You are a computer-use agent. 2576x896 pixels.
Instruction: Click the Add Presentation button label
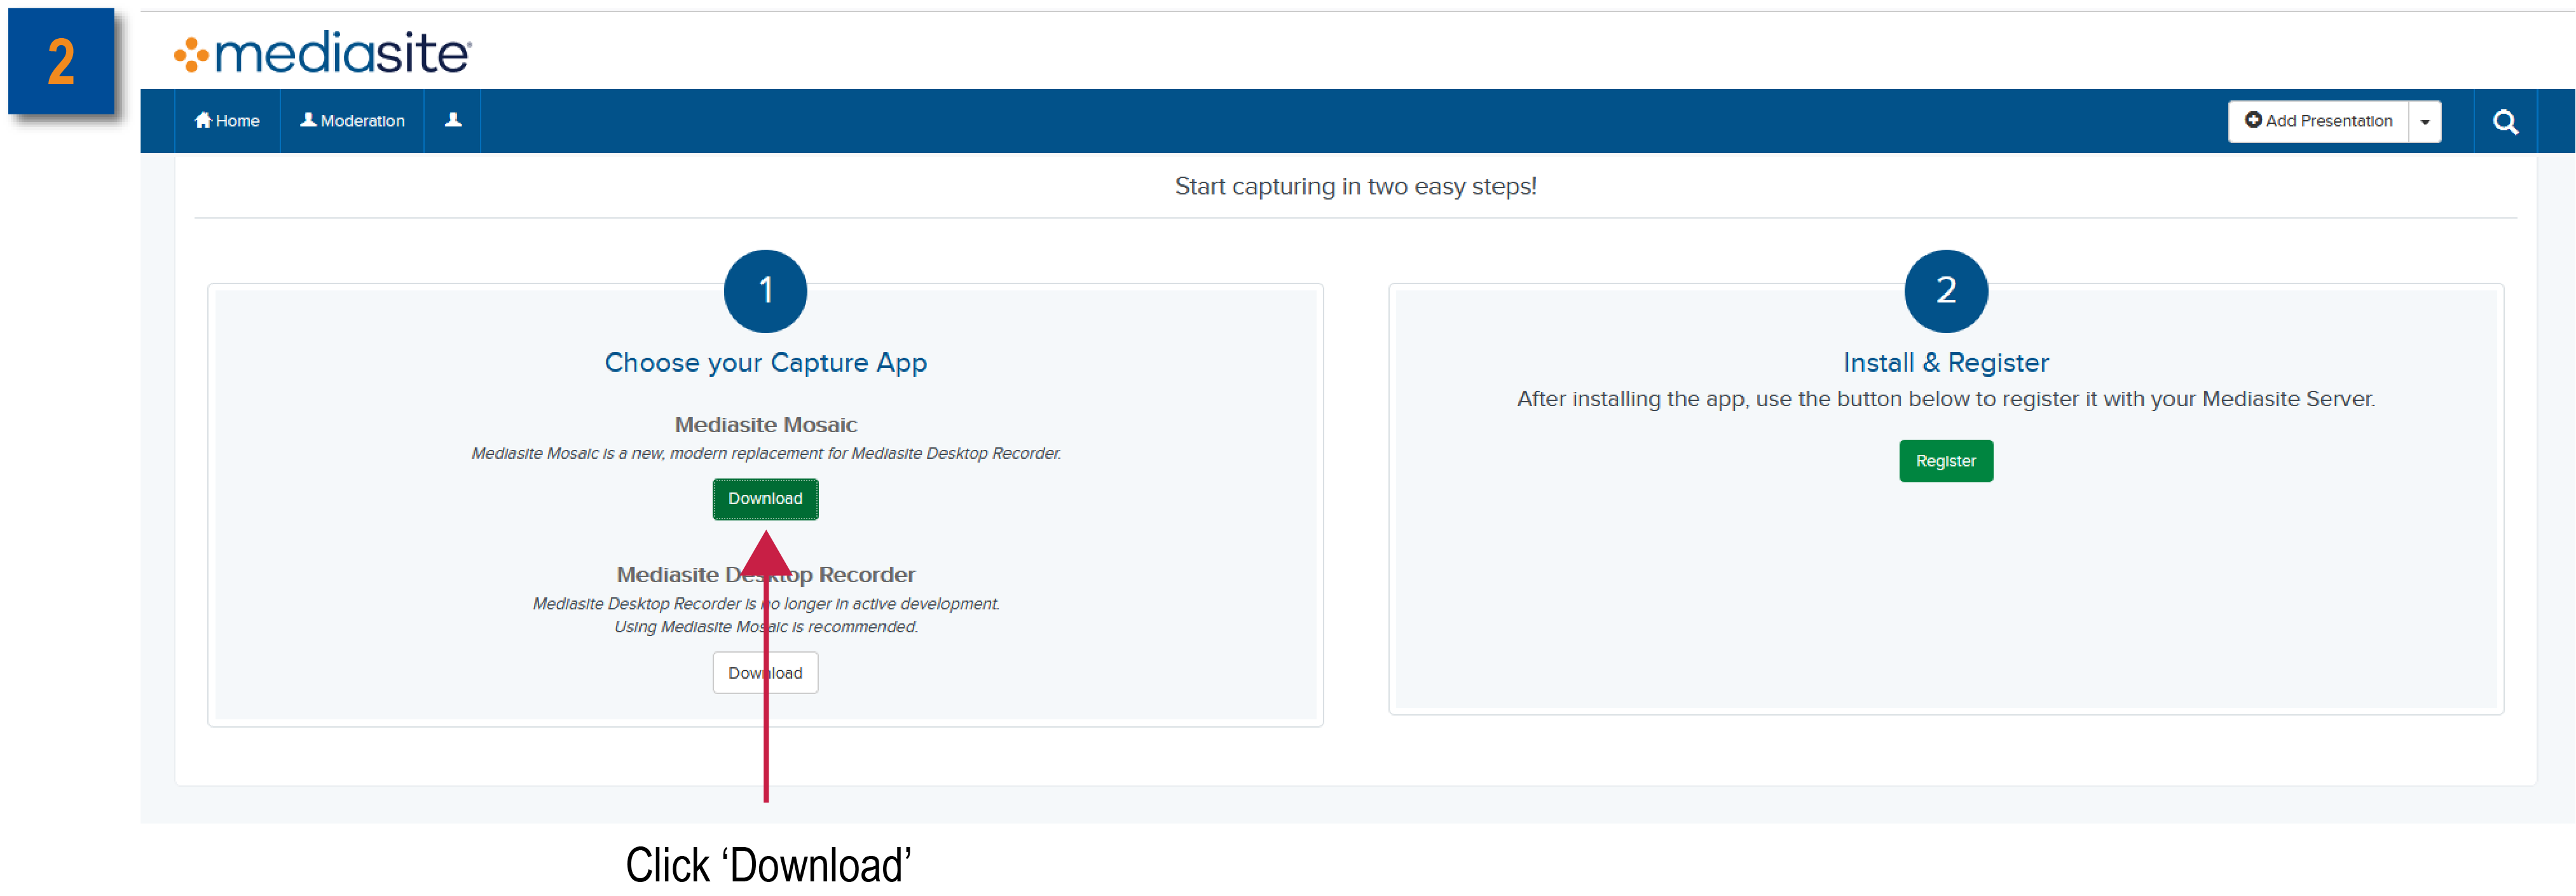[x=2328, y=121]
